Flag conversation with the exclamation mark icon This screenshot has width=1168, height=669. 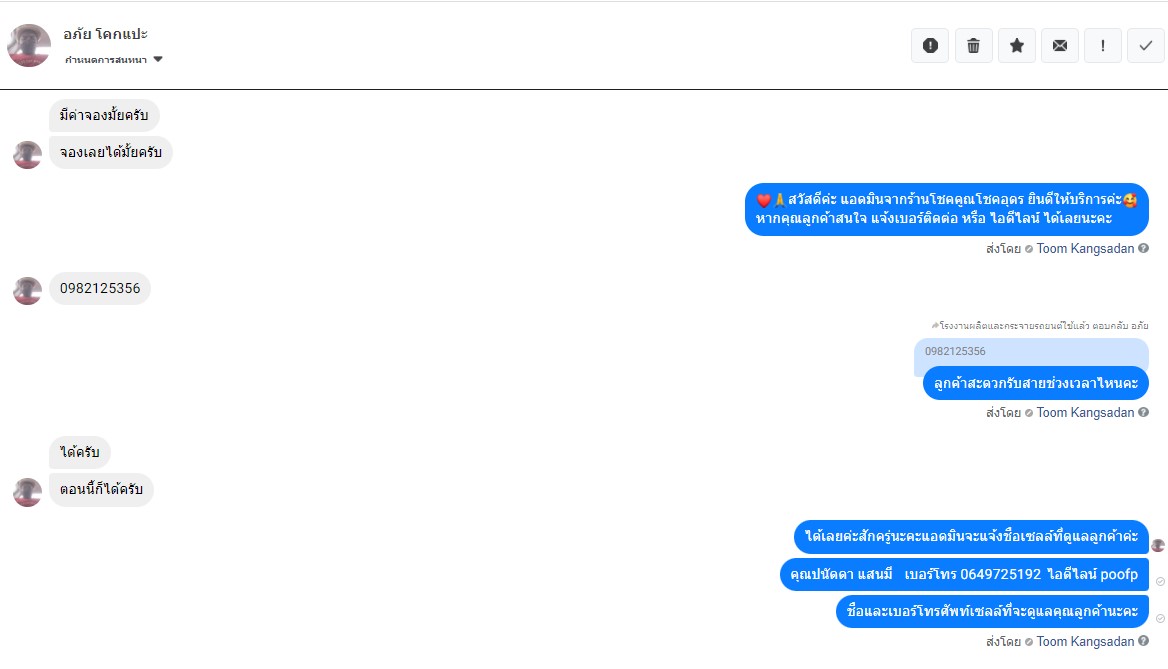[1102, 45]
